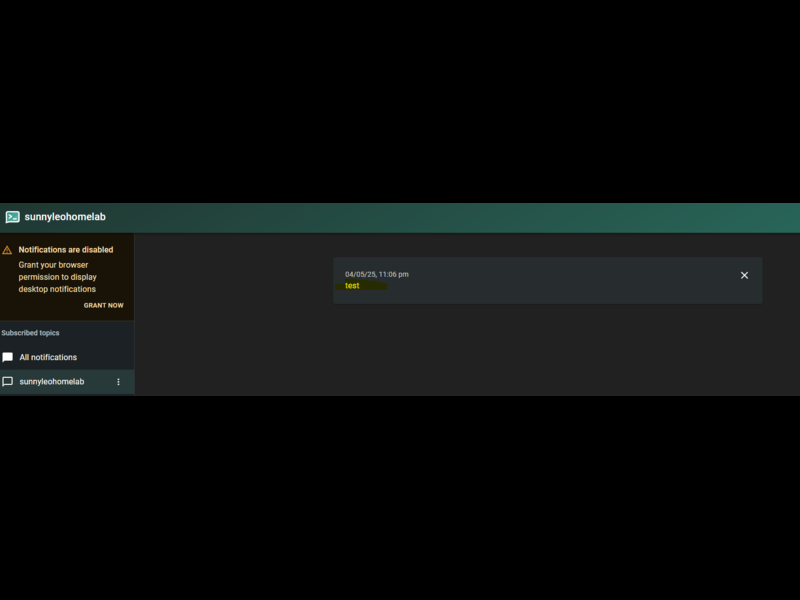Click the Notifications are disabled heading

point(66,250)
